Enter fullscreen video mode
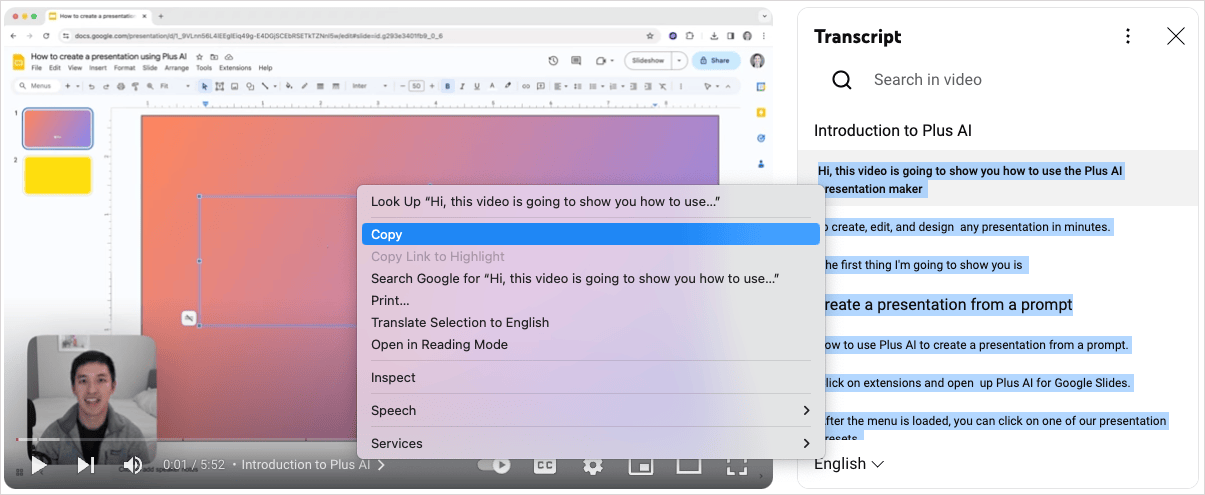This screenshot has width=1205, height=495. pyautogui.click(x=736, y=465)
